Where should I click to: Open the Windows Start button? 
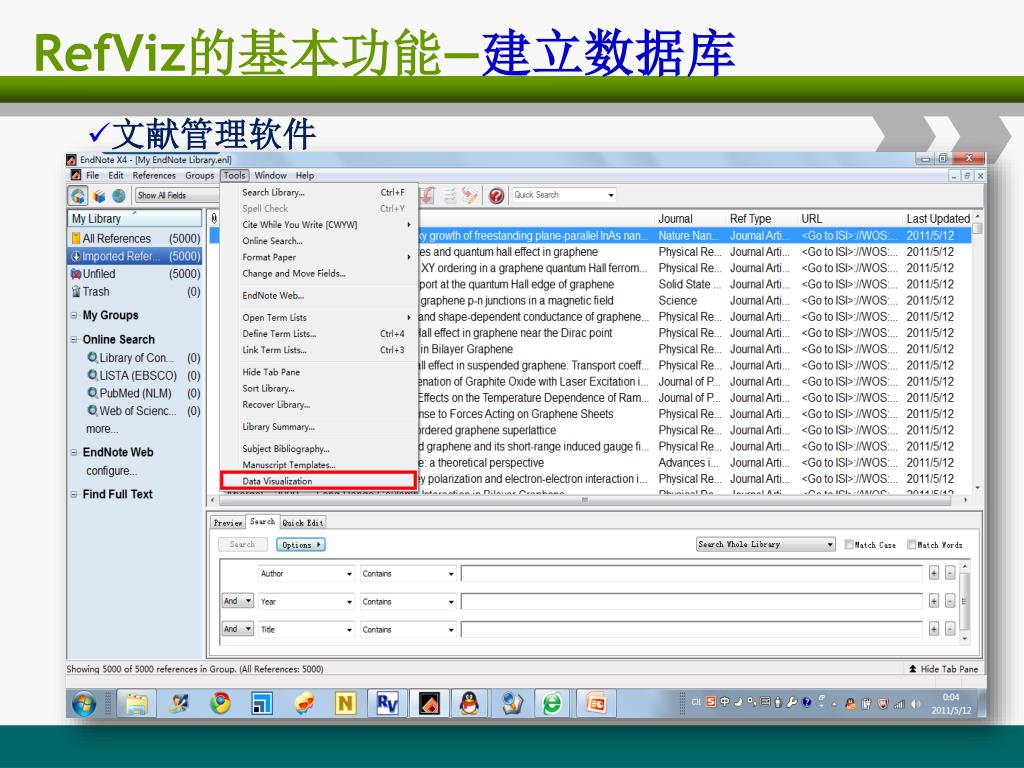pyautogui.click(x=84, y=704)
